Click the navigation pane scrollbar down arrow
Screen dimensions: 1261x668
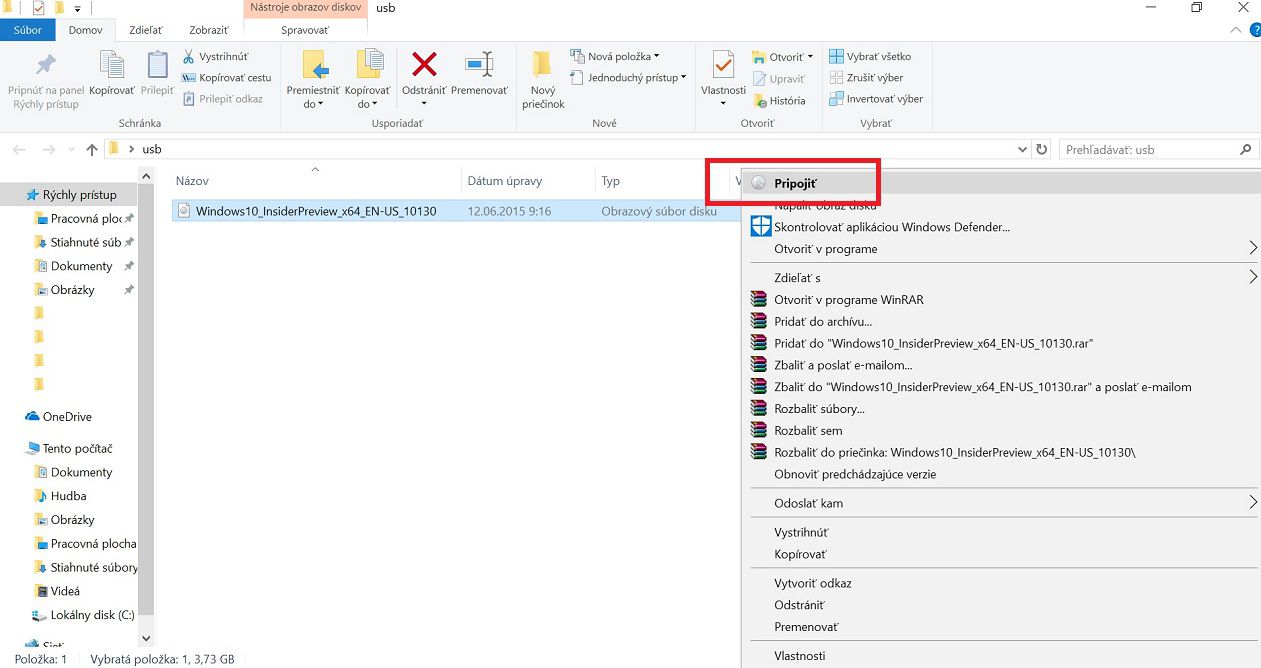146,637
